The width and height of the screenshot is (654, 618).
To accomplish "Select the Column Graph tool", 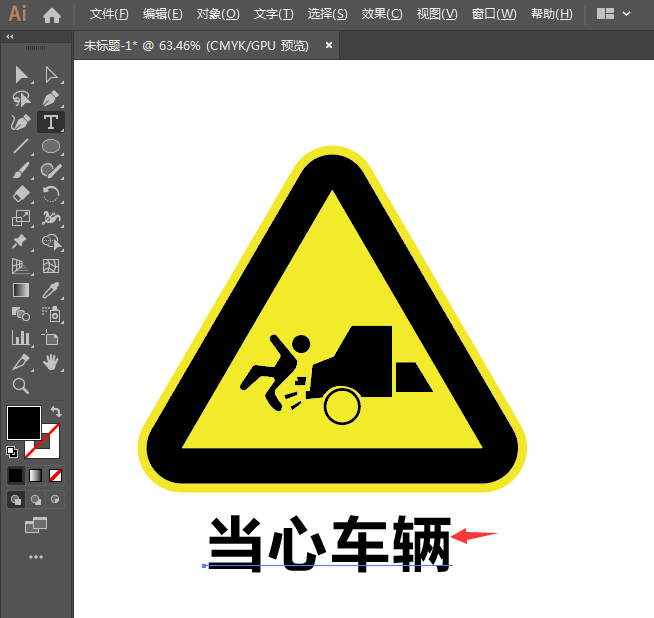I will pos(21,338).
